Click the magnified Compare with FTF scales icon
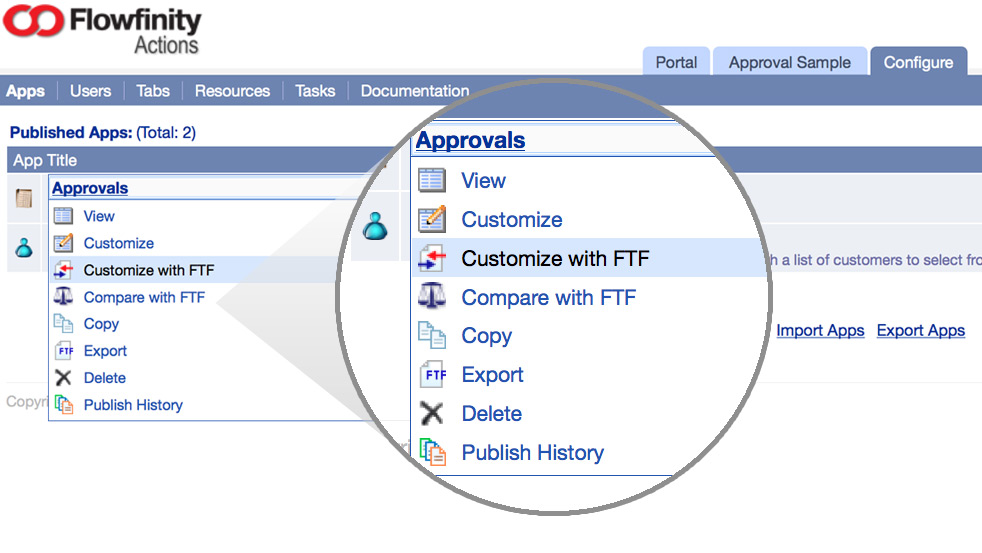 point(432,297)
